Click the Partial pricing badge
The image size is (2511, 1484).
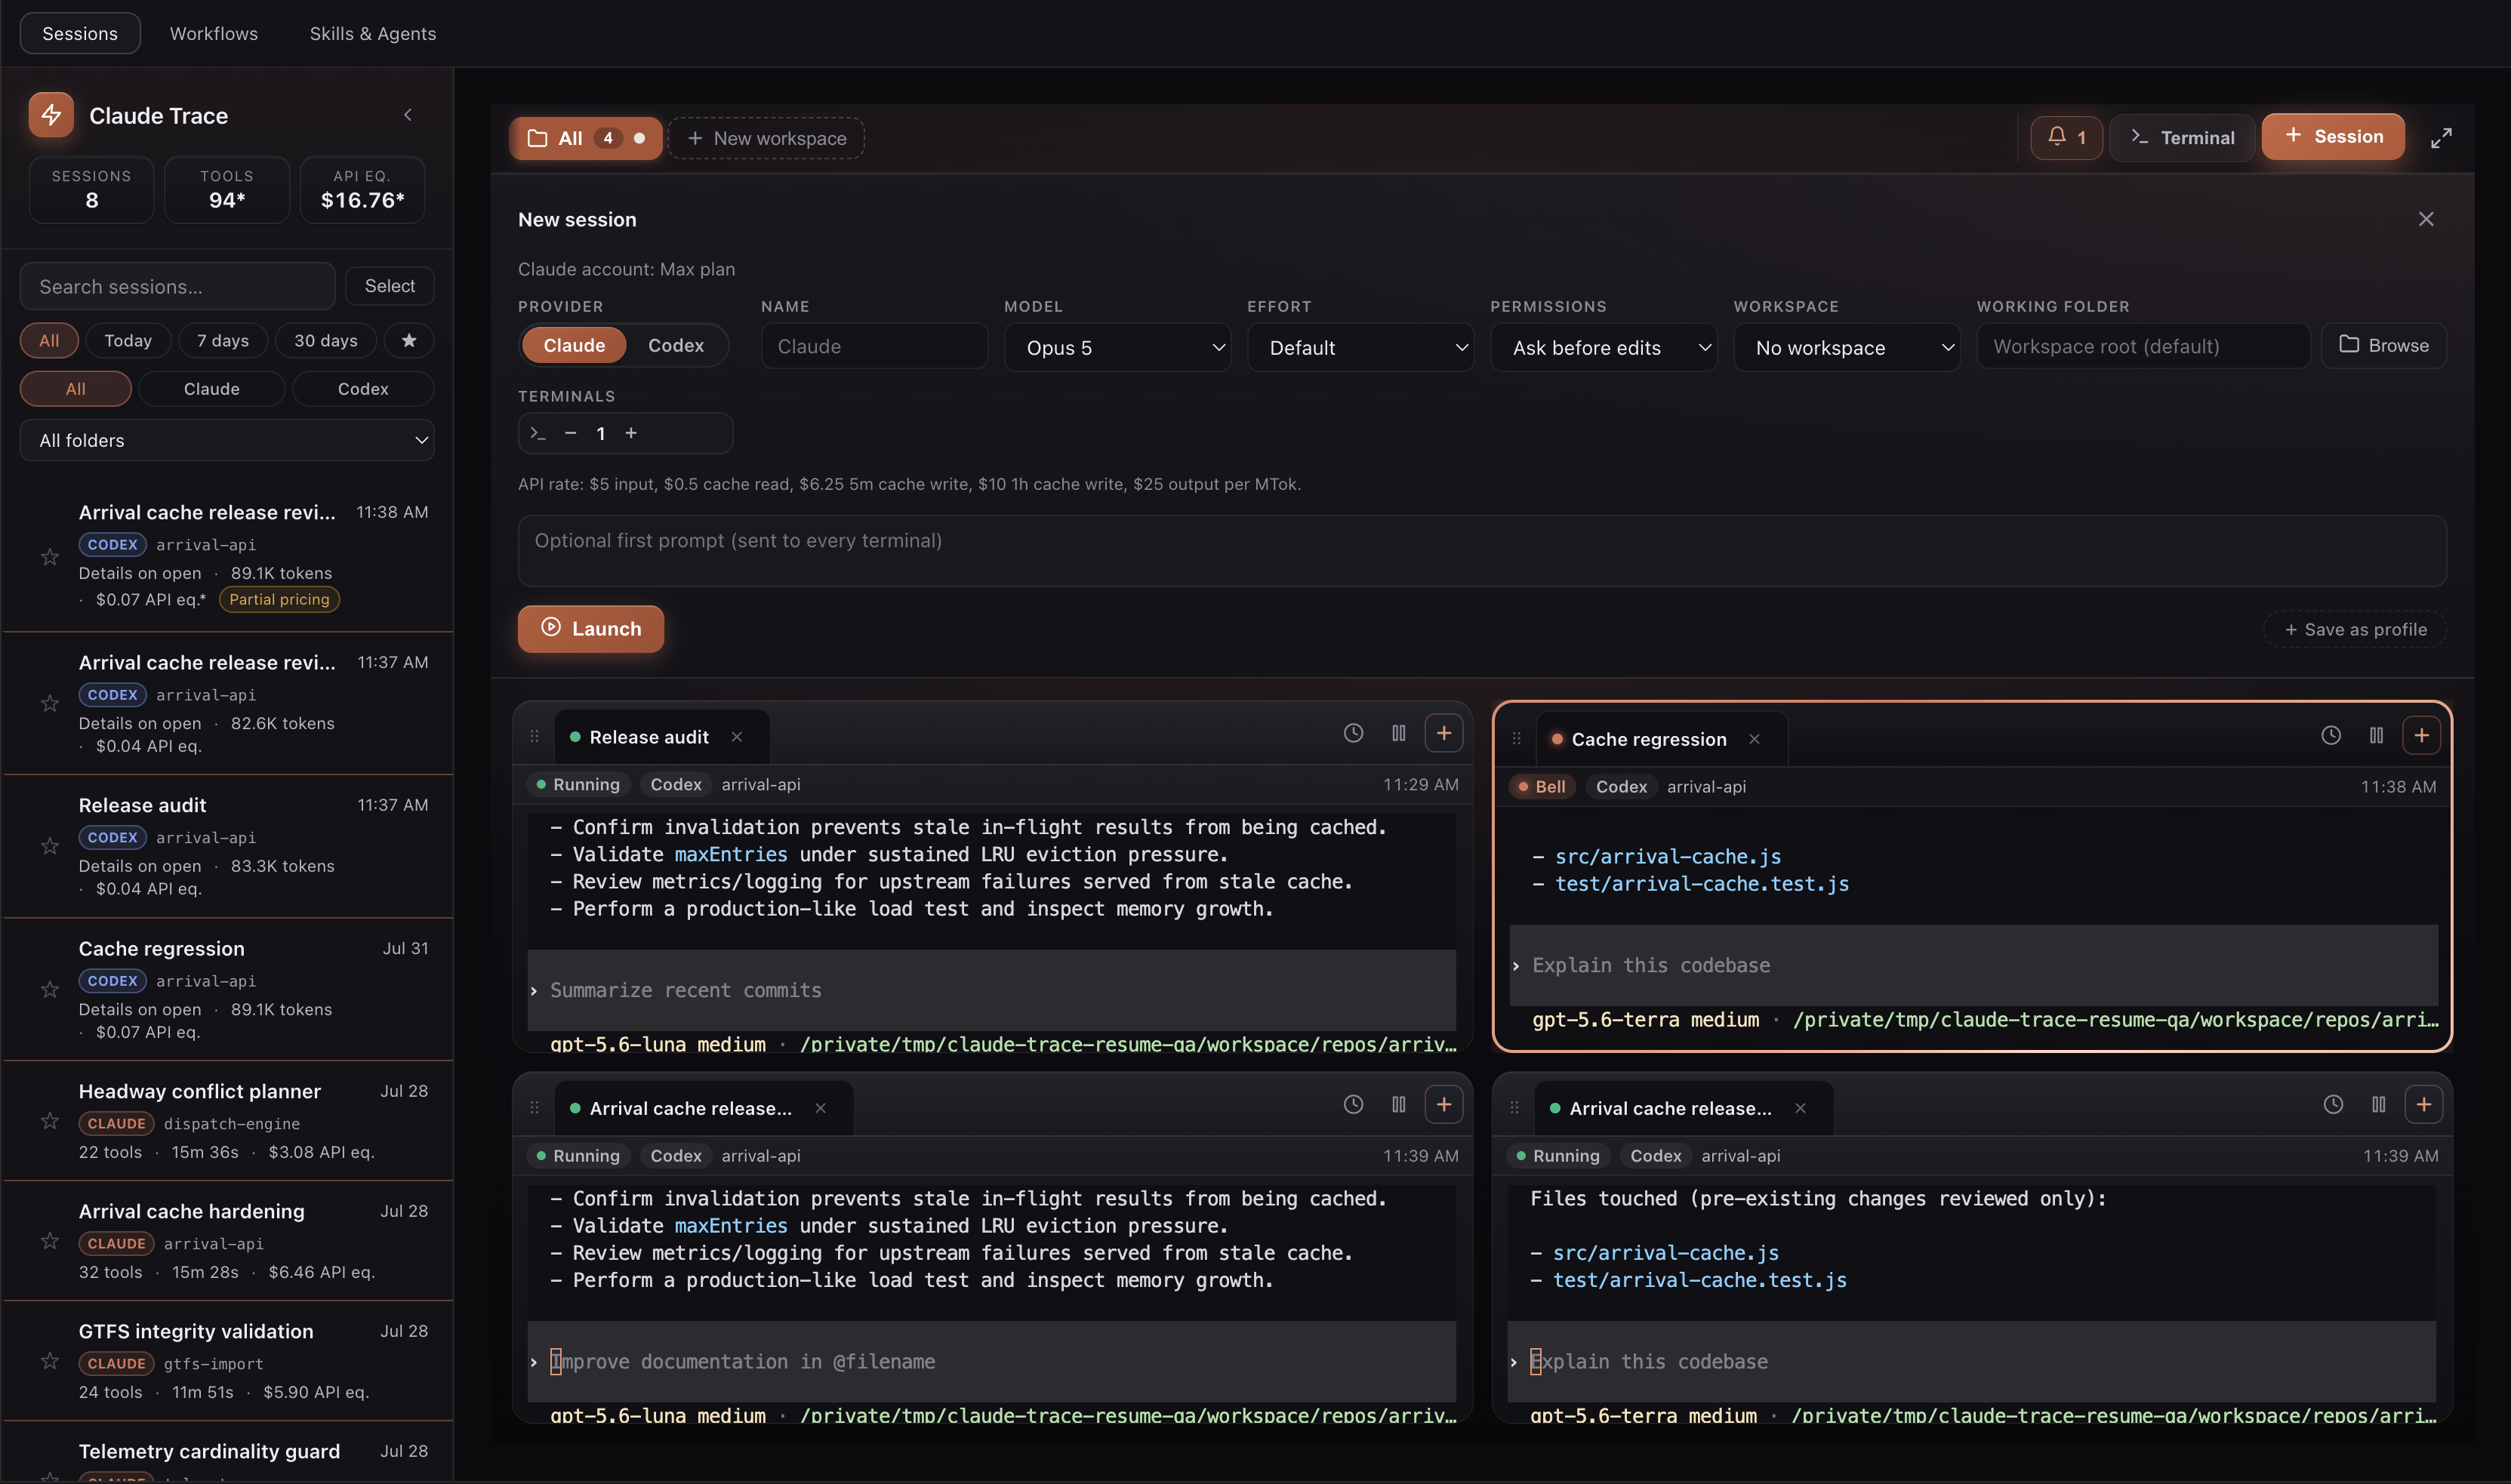click(279, 599)
